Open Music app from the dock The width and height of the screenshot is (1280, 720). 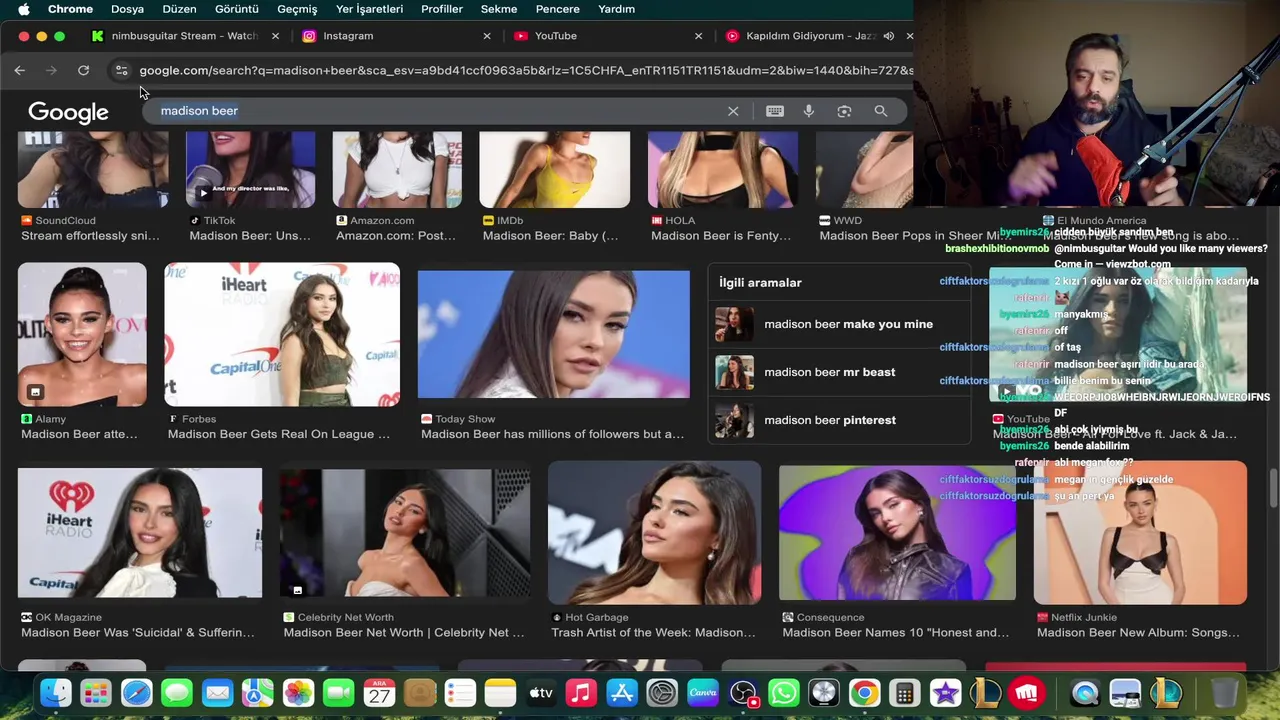tap(581, 693)
